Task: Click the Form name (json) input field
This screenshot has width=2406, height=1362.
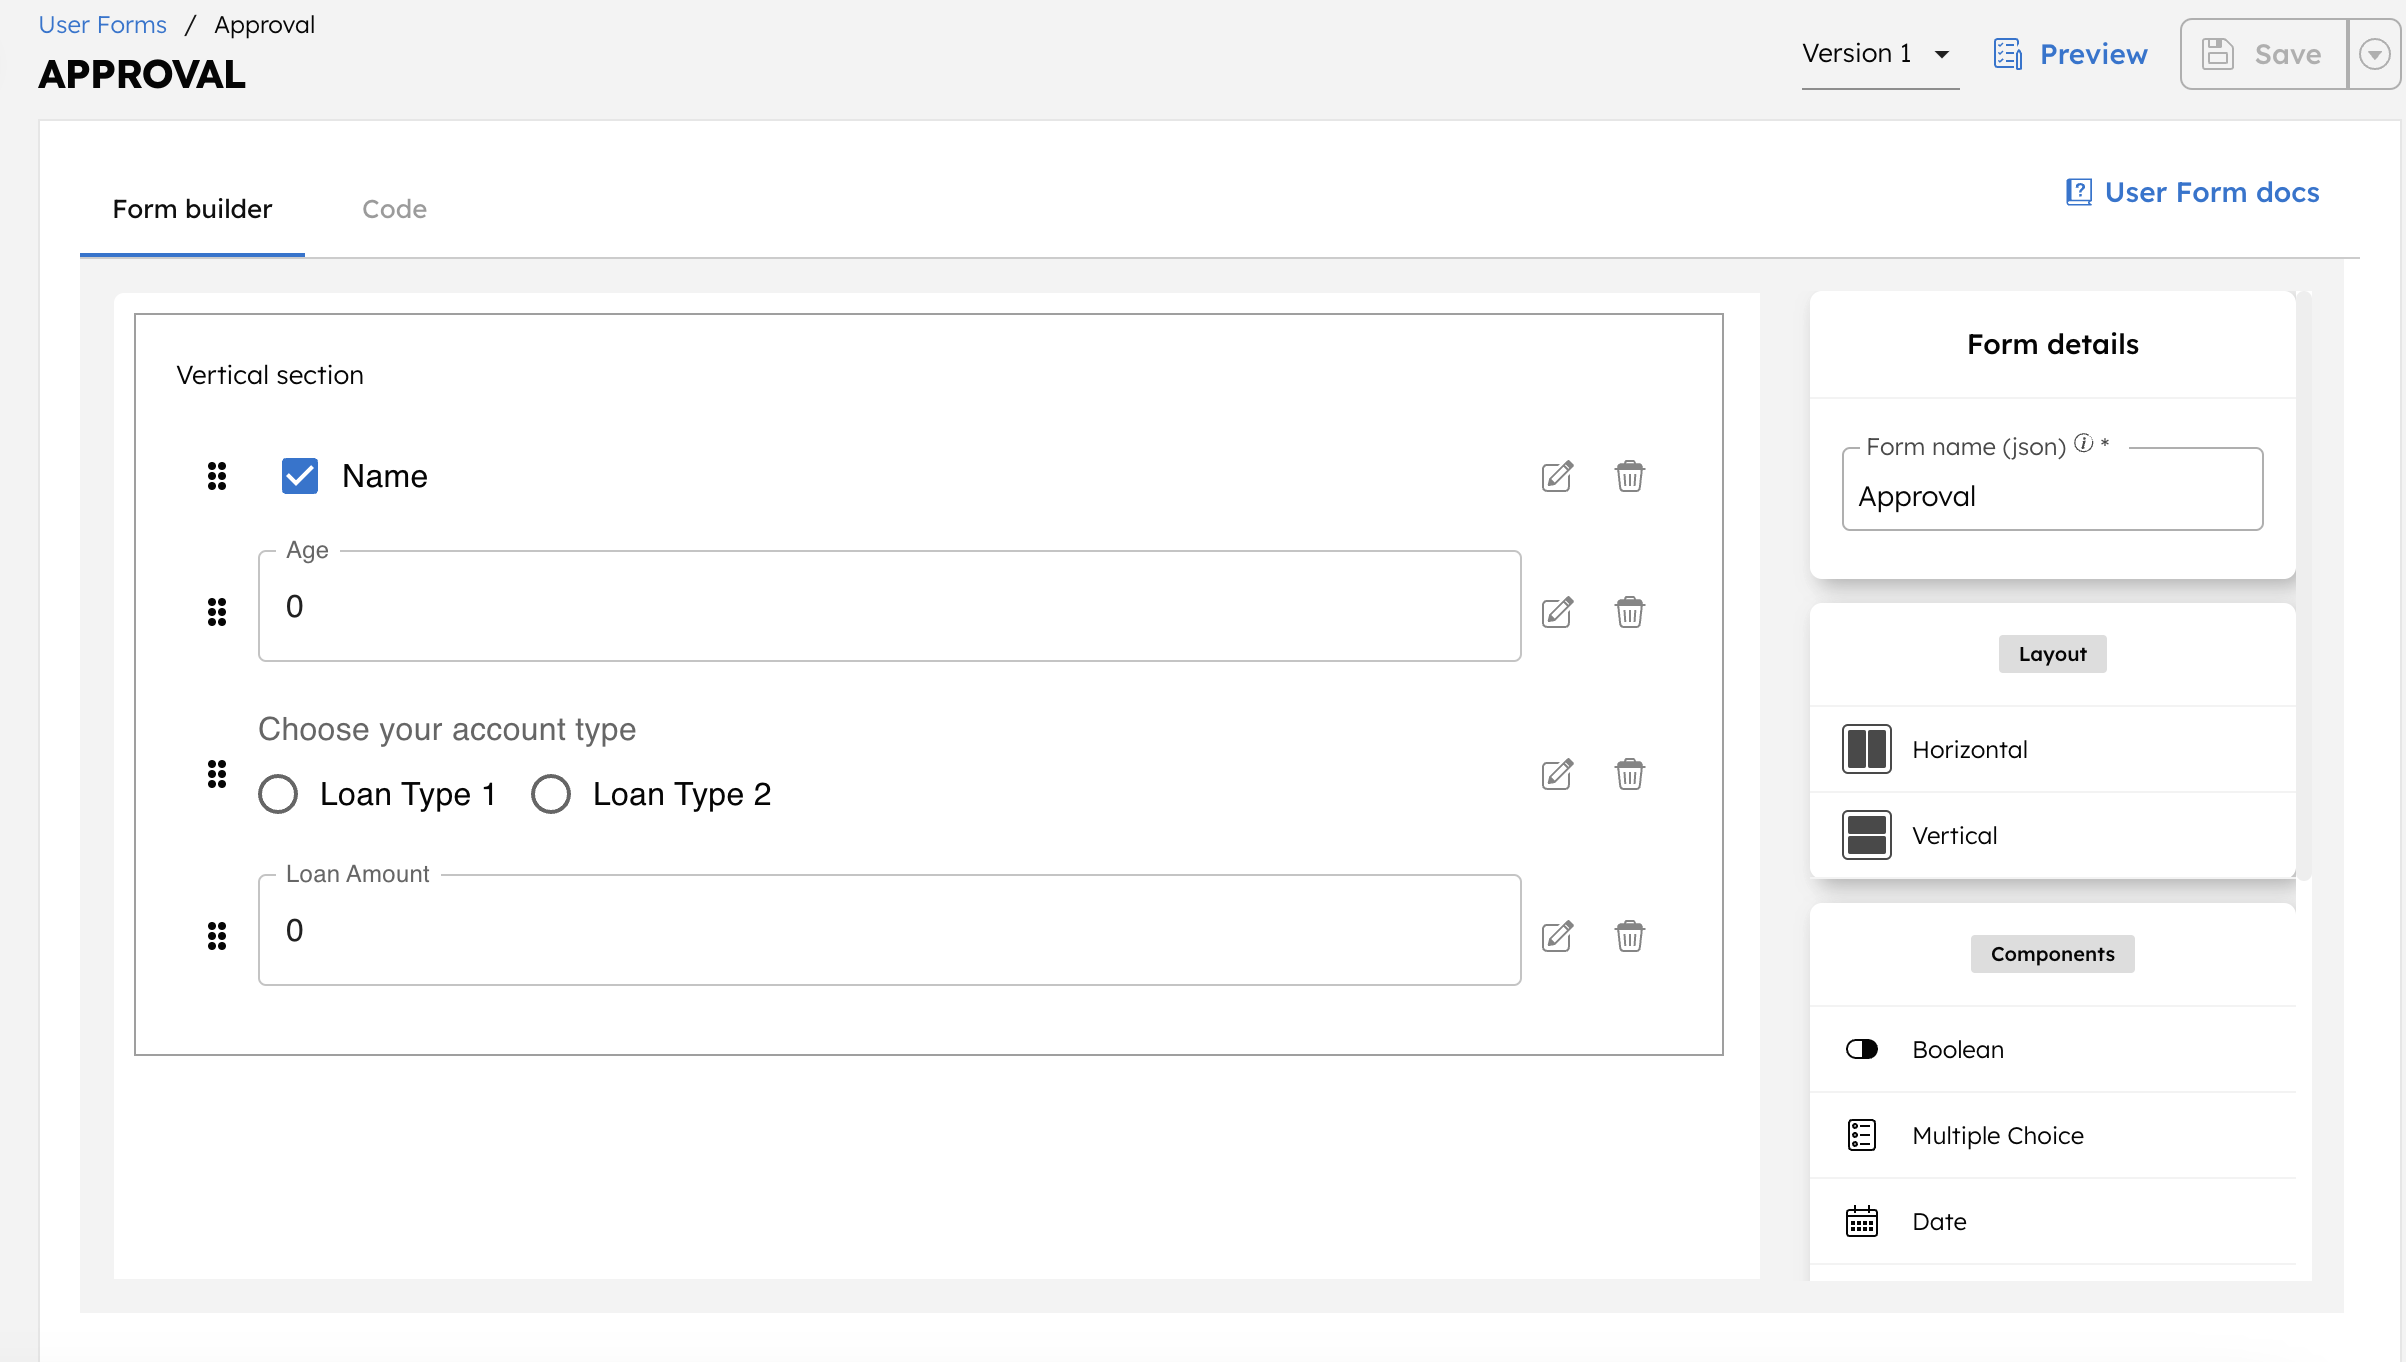Action: click(x=2053, y=489)
